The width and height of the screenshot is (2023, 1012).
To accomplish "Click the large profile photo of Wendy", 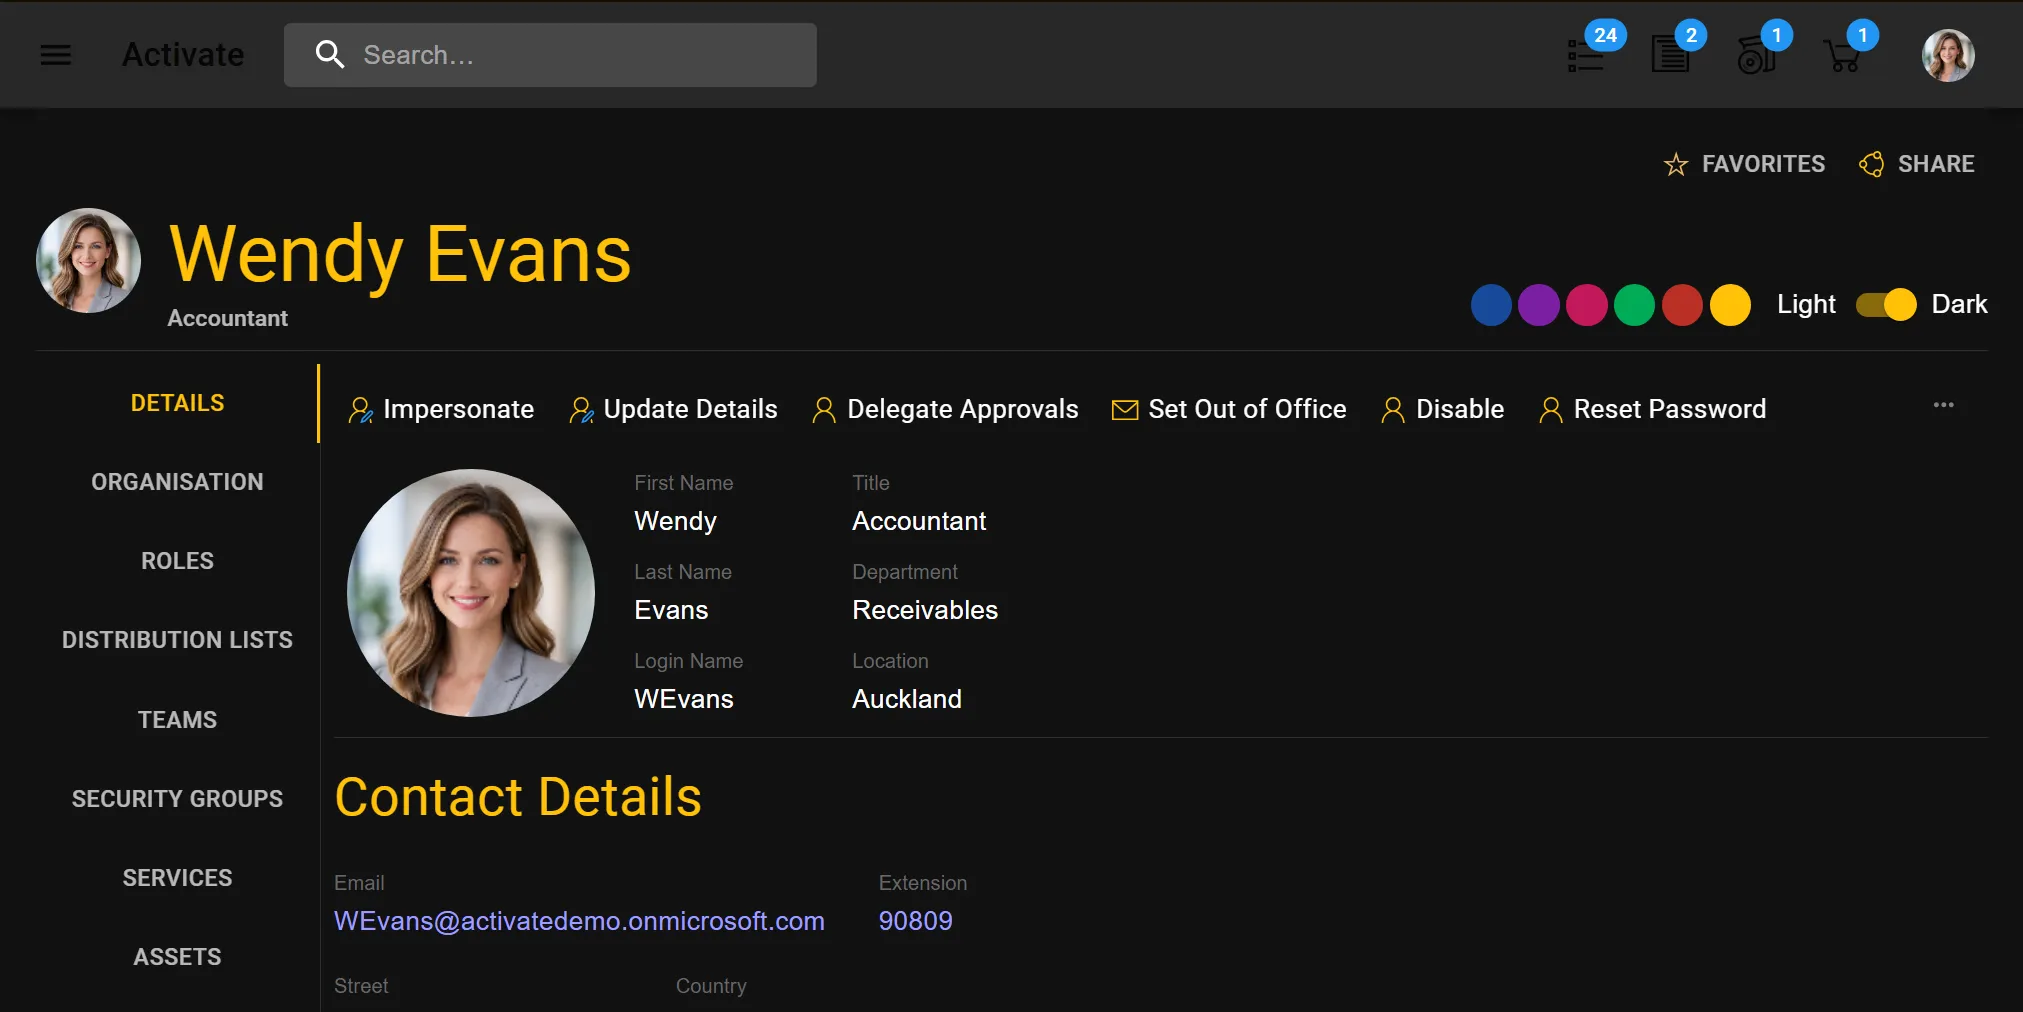I will (471, 593).
